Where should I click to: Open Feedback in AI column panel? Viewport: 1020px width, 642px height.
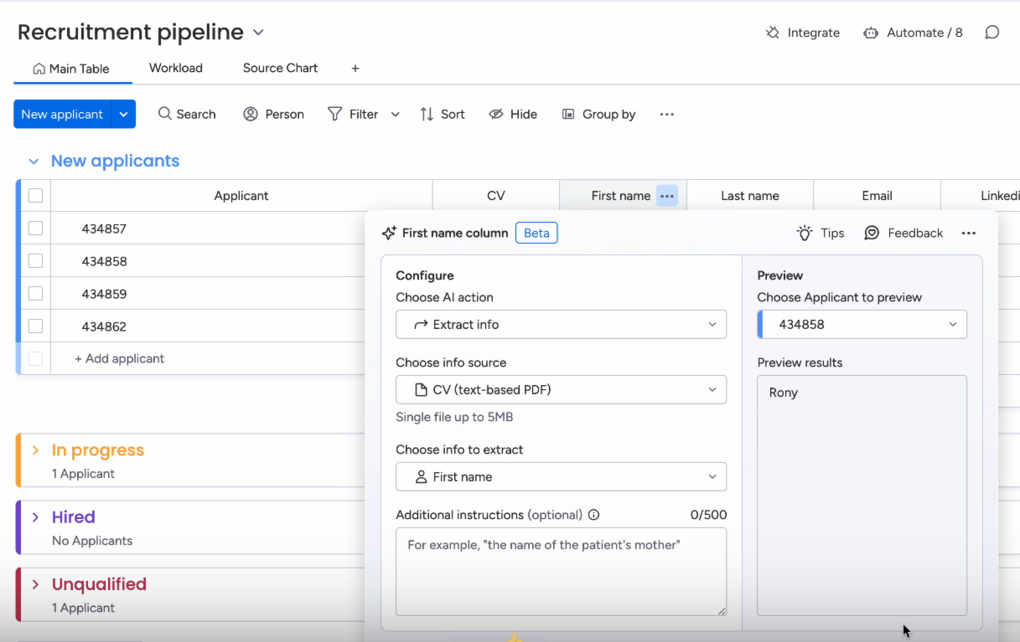pos(904,233)
